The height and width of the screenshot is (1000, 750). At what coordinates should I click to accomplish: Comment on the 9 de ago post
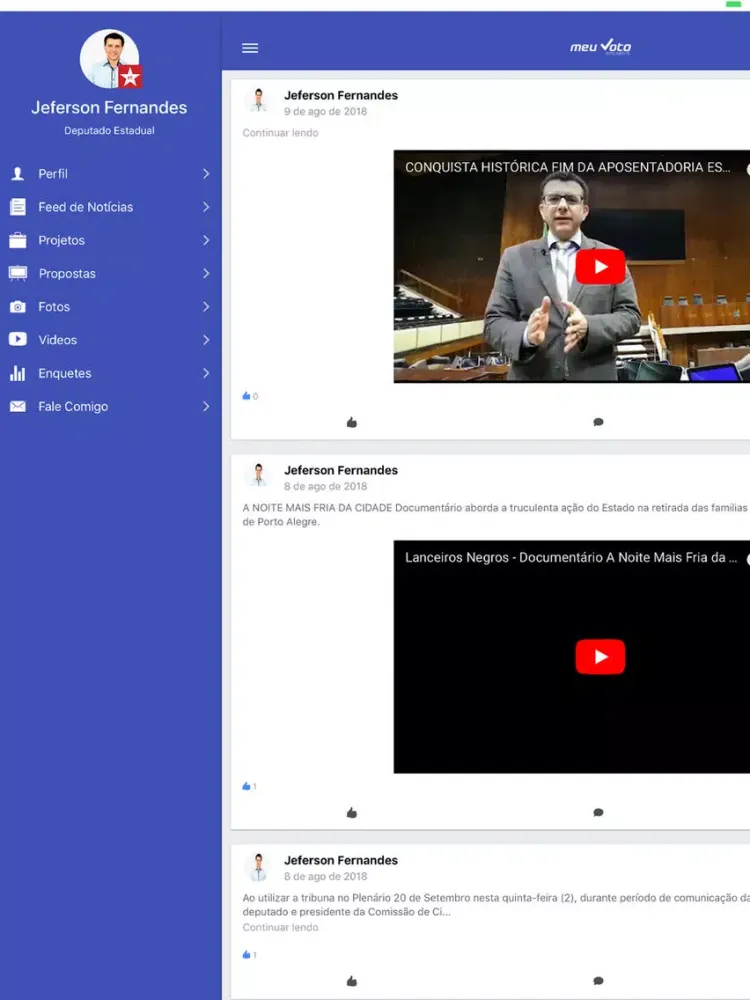tap(598, 422)
